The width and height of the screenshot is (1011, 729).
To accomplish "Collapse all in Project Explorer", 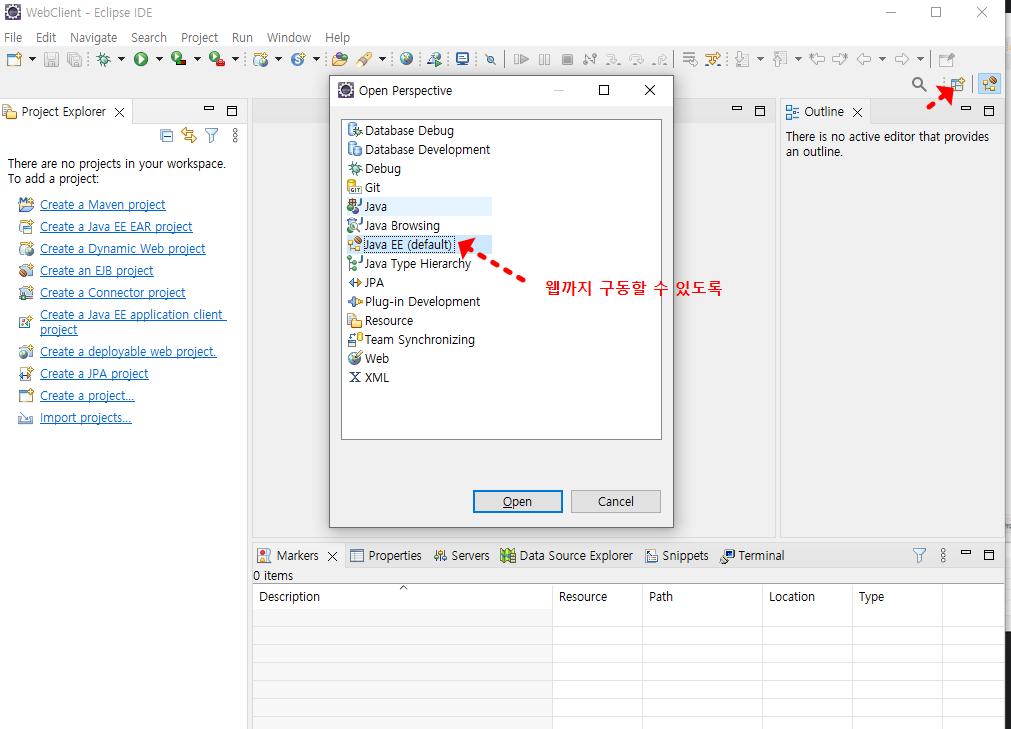I will (166, 135).
